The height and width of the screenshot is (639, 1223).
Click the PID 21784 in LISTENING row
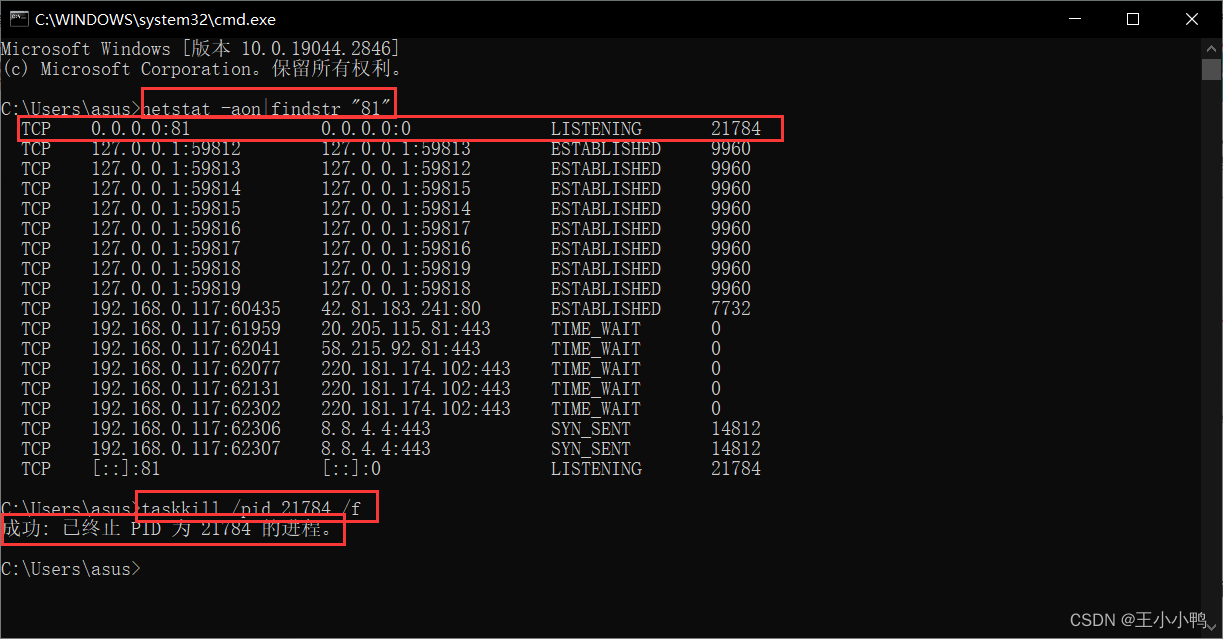click(x=736, y=128)
